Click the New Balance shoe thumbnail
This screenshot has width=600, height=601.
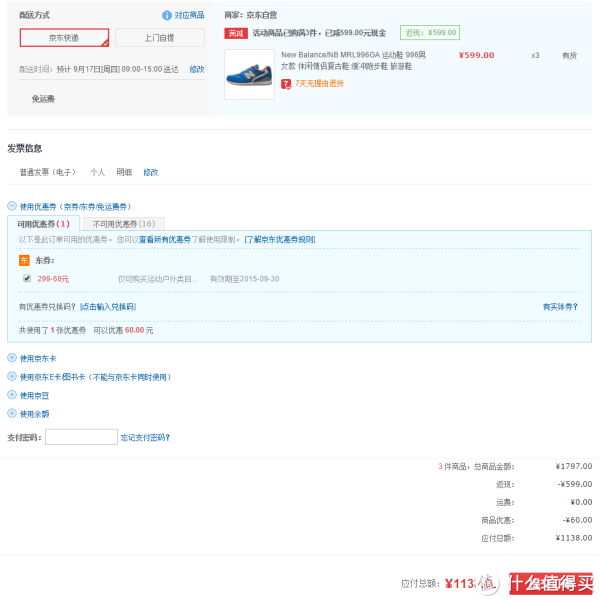250,74
